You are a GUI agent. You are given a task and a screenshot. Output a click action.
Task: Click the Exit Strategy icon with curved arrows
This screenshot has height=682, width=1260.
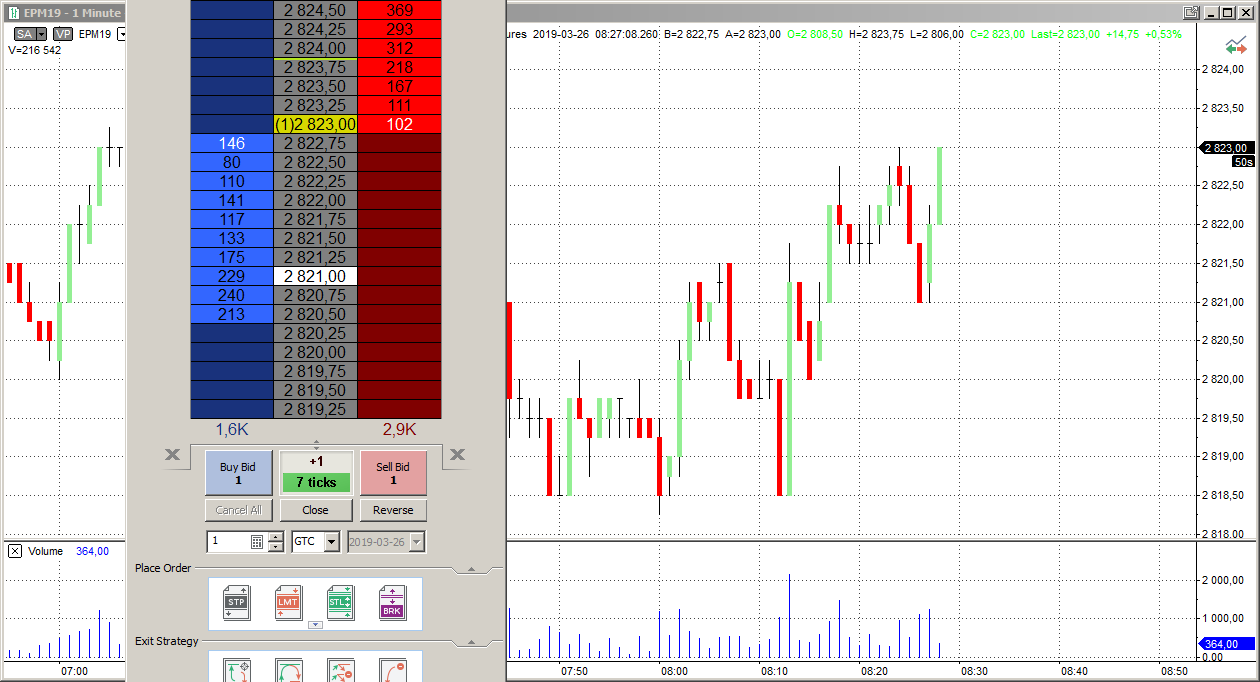click(x=289, y=670)
